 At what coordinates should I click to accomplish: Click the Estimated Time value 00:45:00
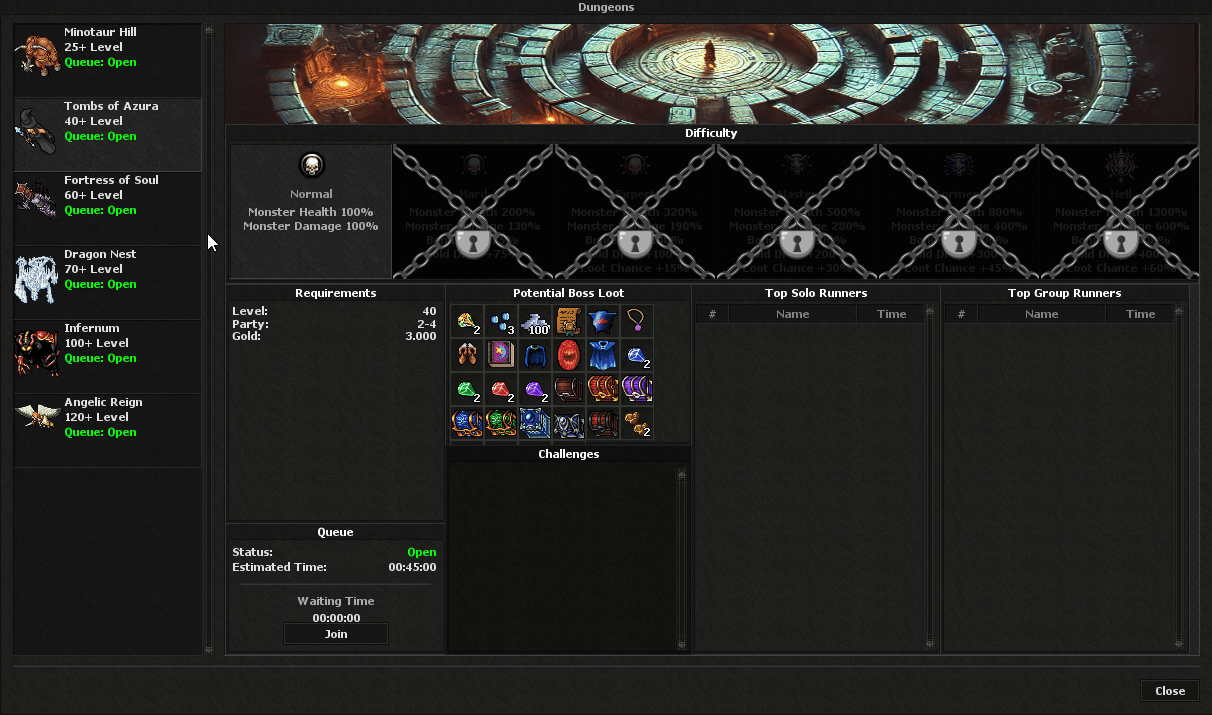412,568
